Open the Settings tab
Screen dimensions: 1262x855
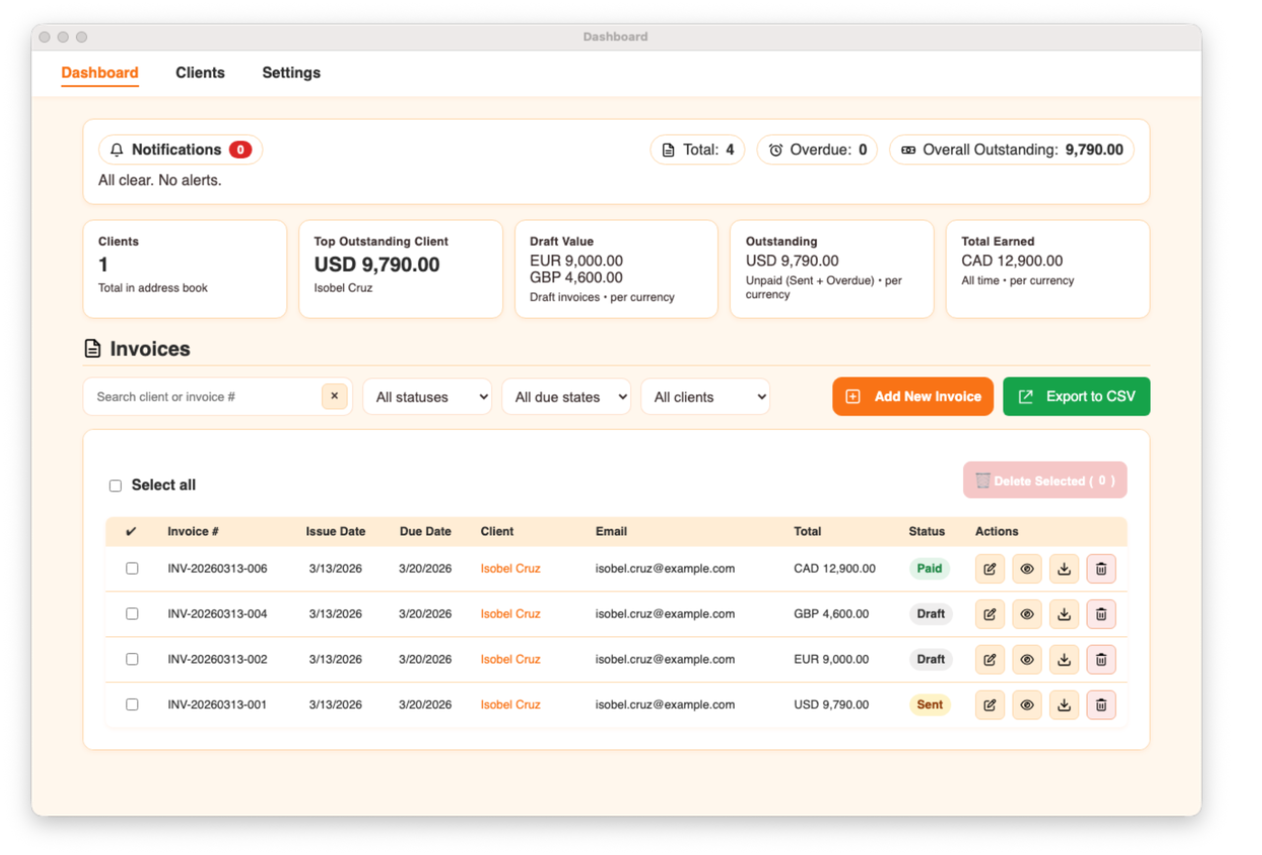(291, 72)
